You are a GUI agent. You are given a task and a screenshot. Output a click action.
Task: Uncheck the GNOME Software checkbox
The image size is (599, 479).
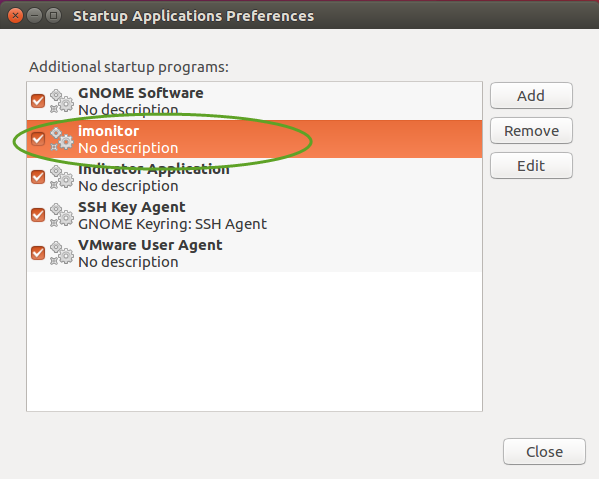pyautogui.click(x=38, y=101)
